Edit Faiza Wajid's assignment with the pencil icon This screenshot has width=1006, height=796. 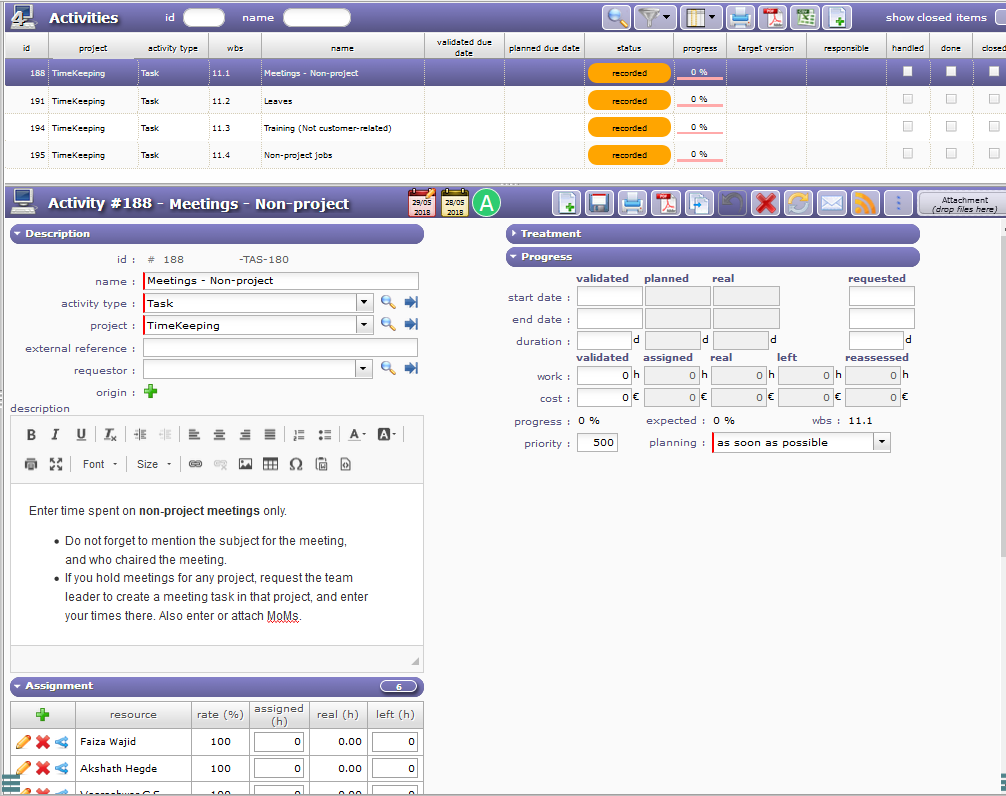click(23, 742)
